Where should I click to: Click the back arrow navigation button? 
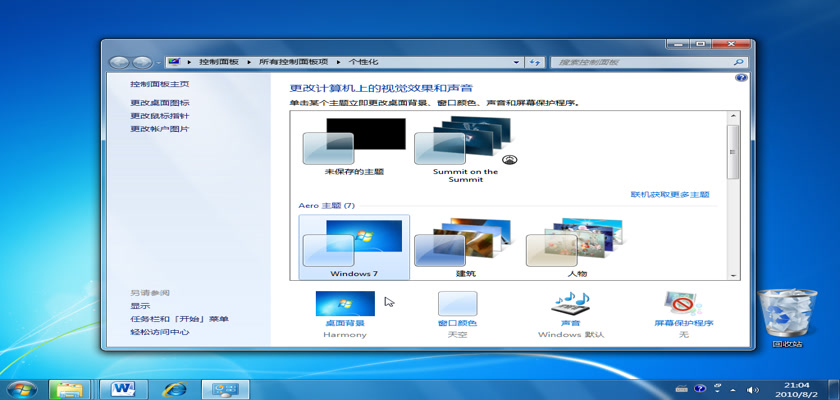[x=118, y=62]
